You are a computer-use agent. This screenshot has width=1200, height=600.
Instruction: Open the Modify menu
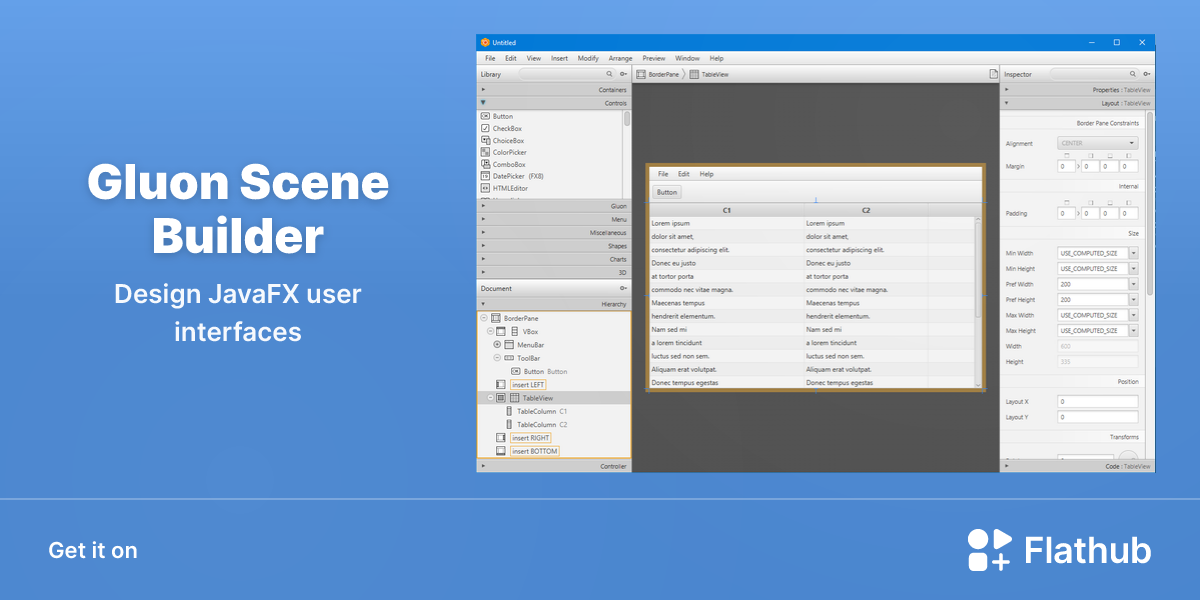coord(588,58)
